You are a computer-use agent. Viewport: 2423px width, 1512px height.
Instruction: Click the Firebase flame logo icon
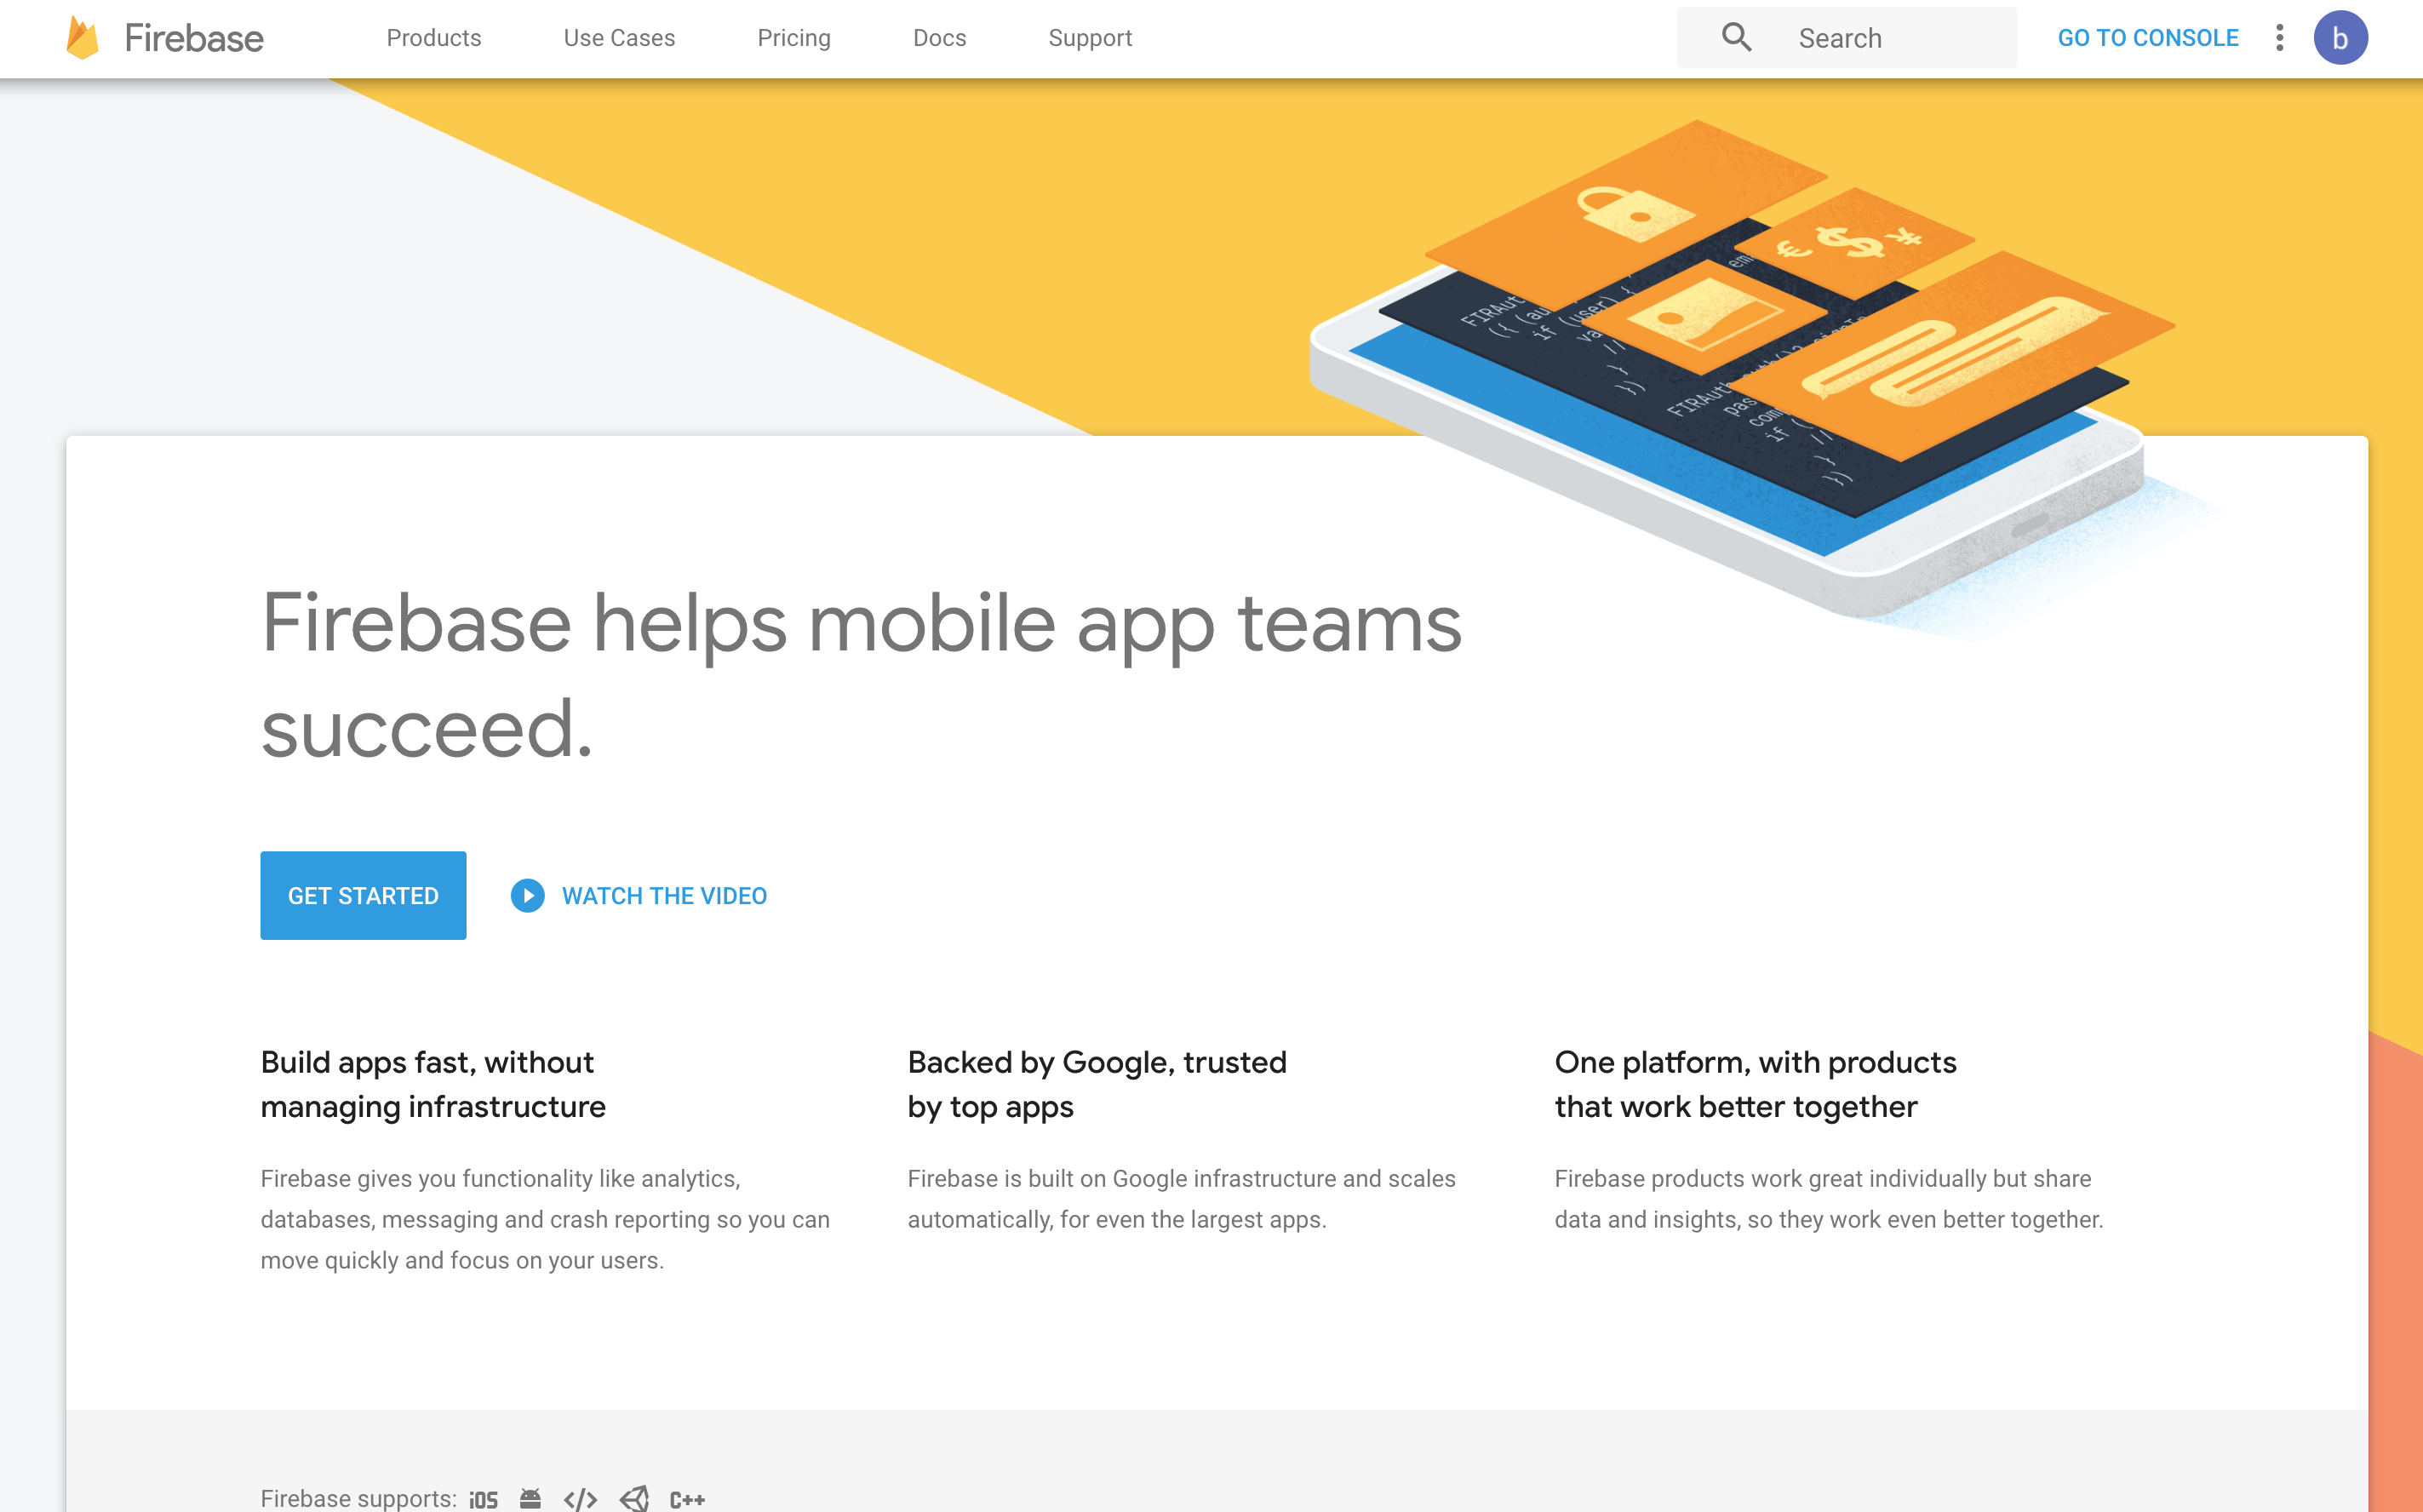82,37
